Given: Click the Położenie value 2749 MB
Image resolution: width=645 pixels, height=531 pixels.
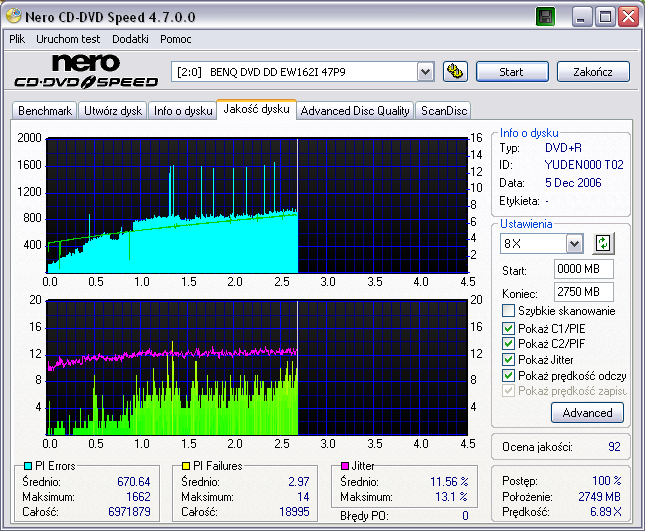Looking at the screenshot, I should pos(600,497).
